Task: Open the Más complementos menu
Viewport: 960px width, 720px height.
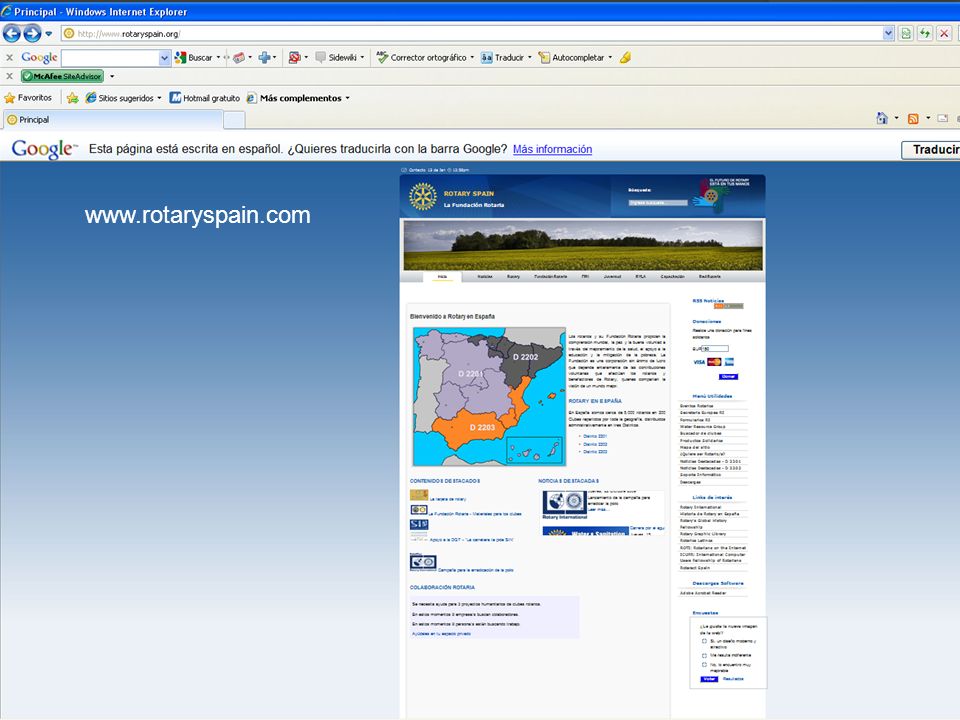Action: [298, 98]
